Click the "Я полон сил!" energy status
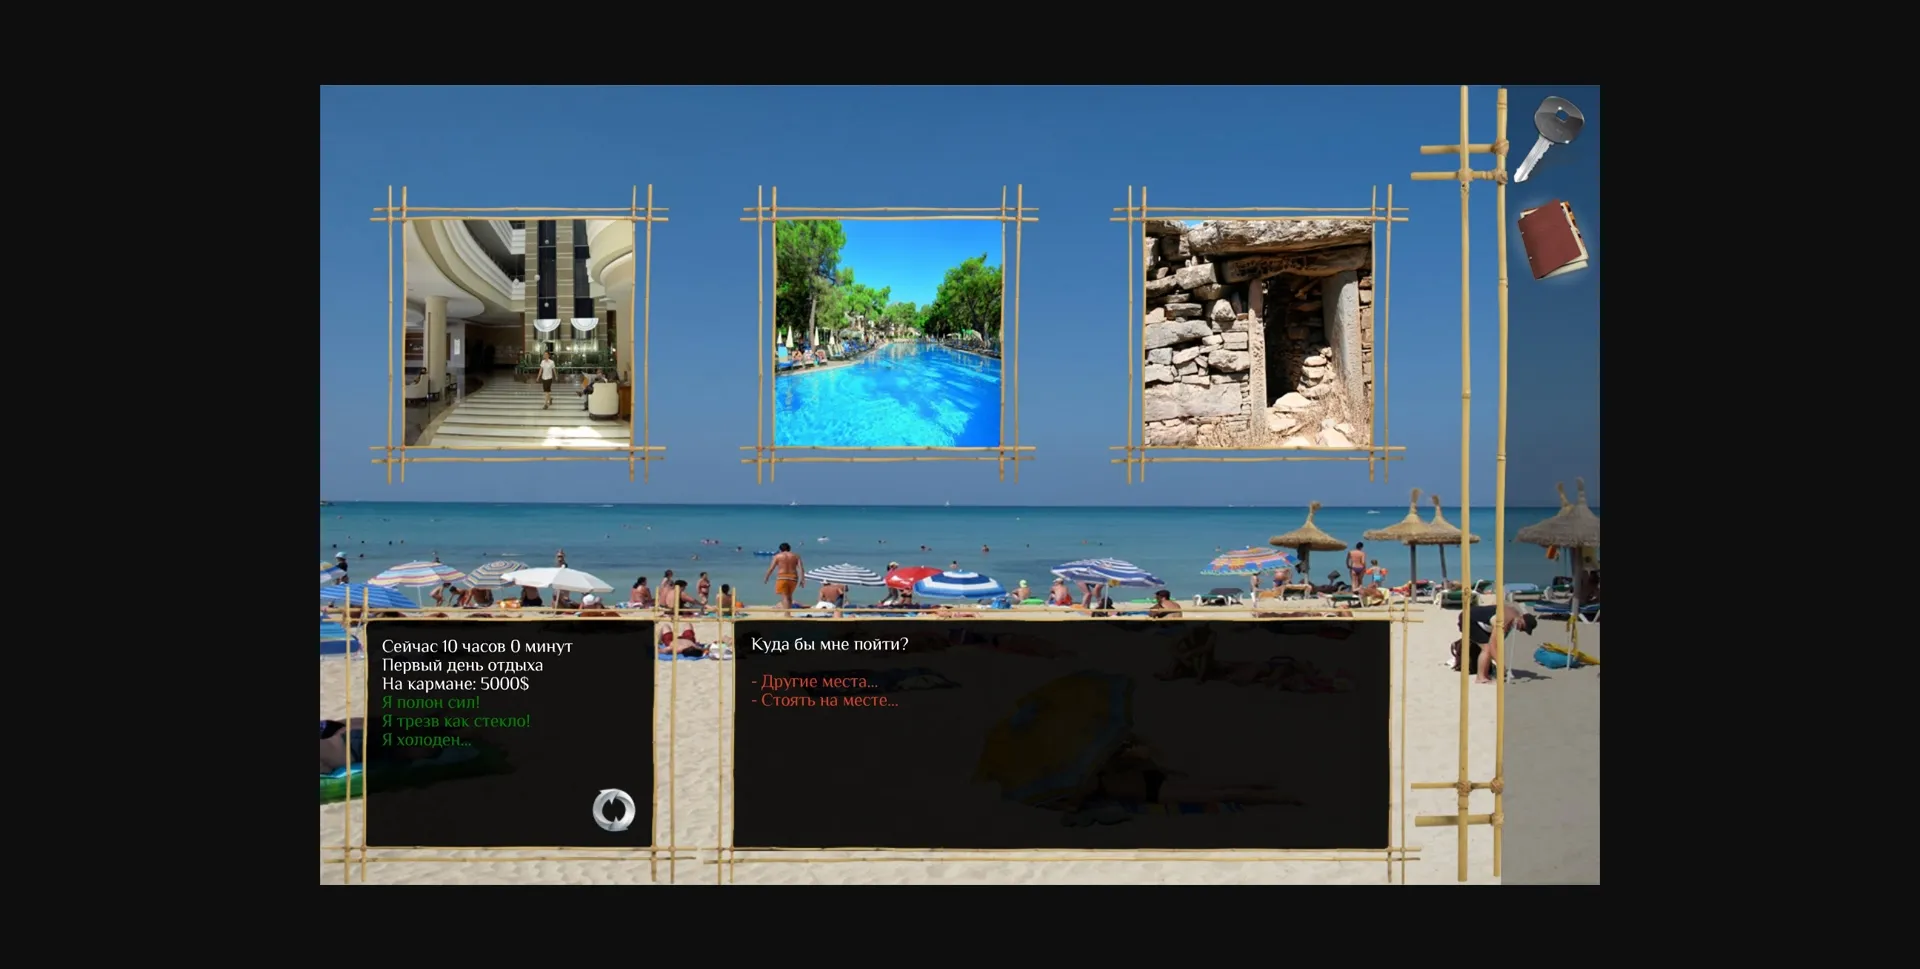Image resolution: width=1920 pixels, height=969 pixels. pos(430,703)
